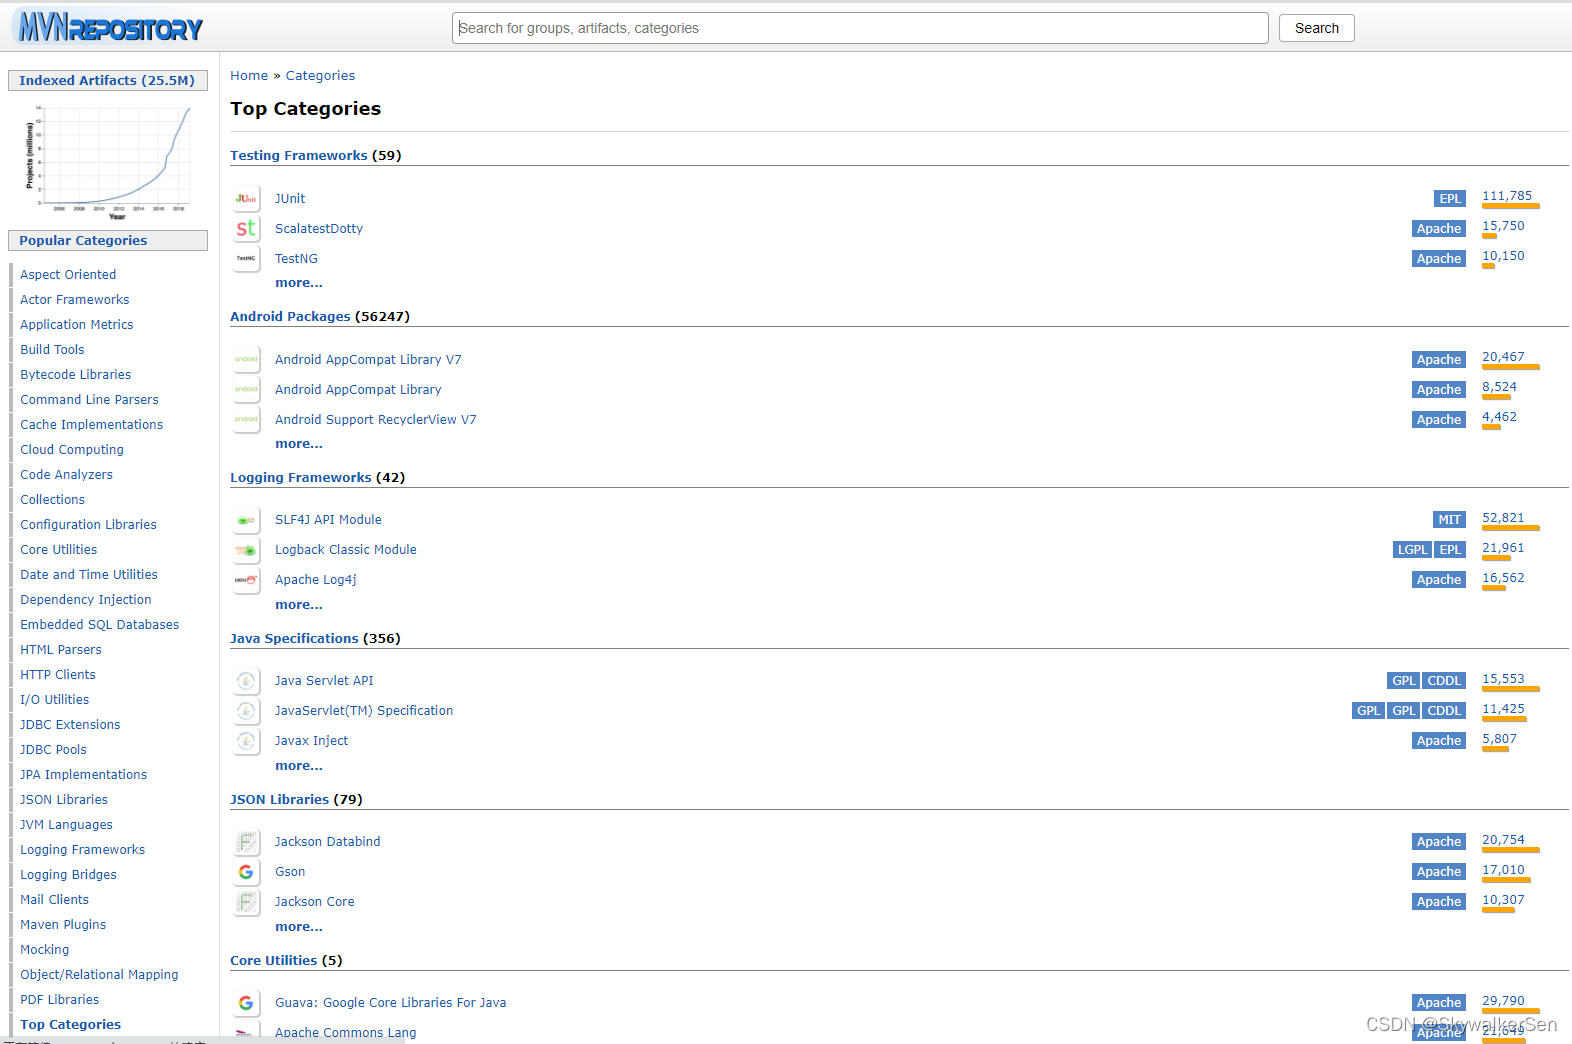Click EPL license badge for JUnit

pos(1450,199)
